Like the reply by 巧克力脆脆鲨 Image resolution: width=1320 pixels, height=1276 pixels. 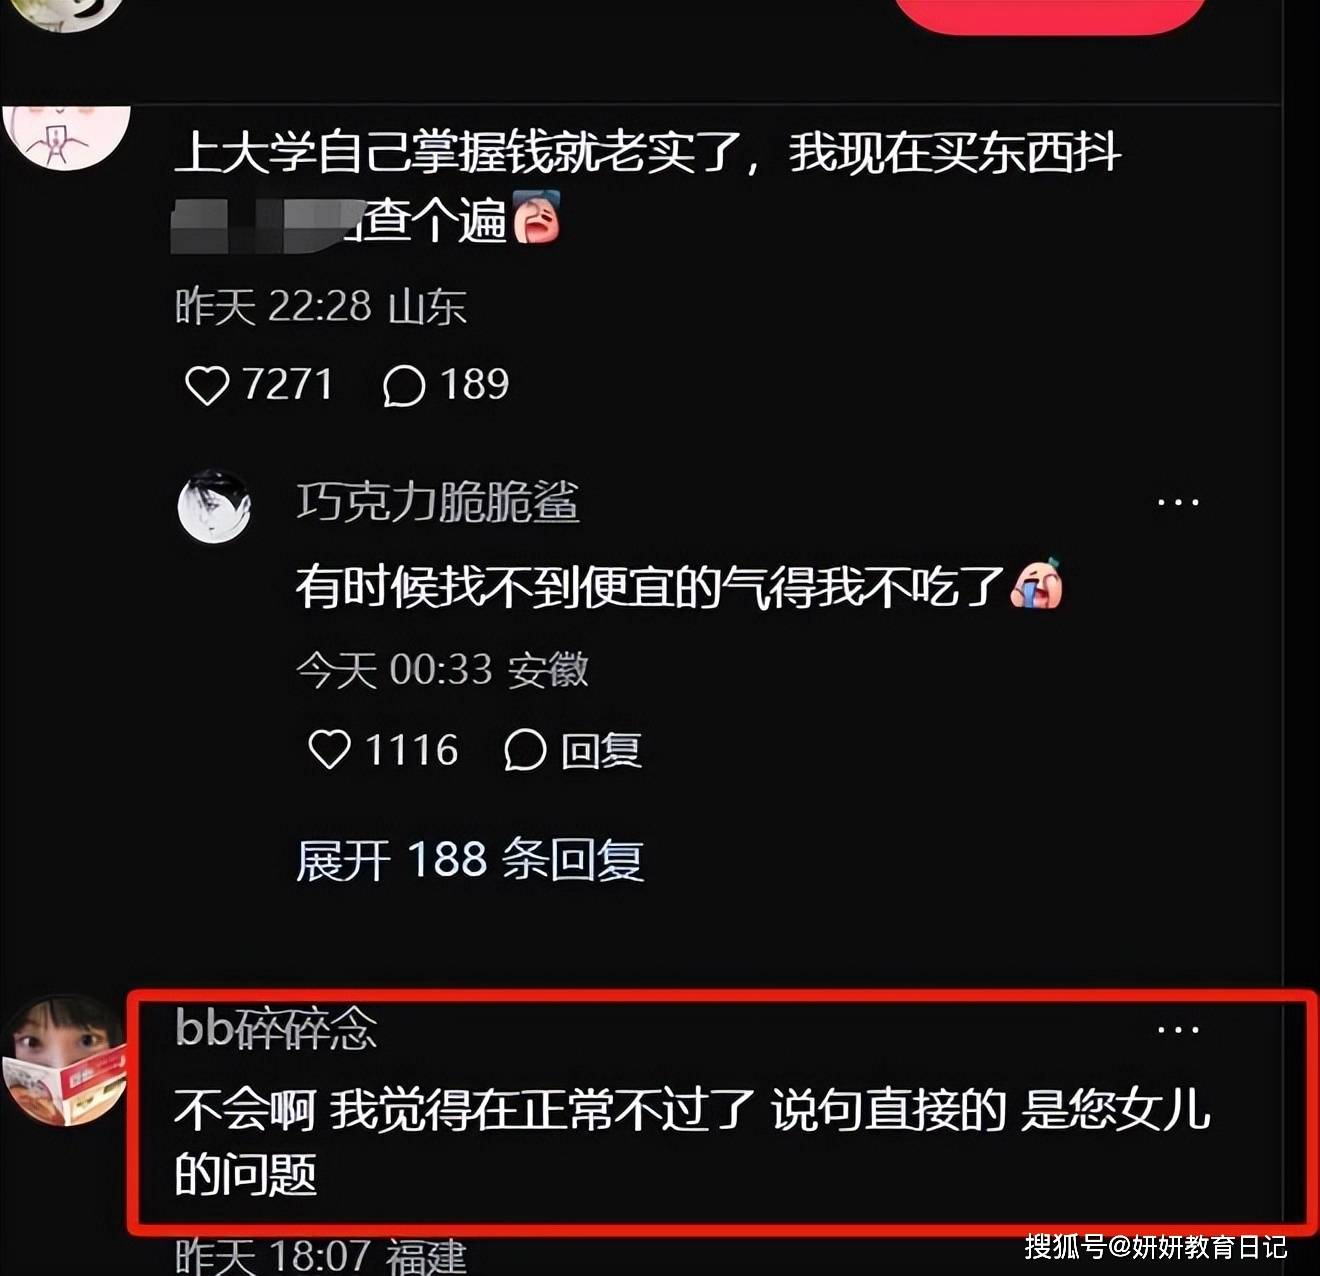pyautogui.click(x=329, y=749)
